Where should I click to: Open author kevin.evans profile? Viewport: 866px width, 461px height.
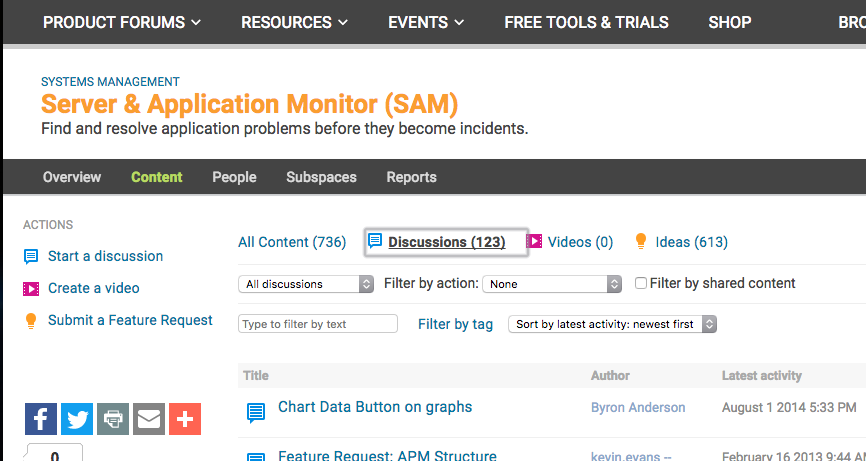click(631, 456)
